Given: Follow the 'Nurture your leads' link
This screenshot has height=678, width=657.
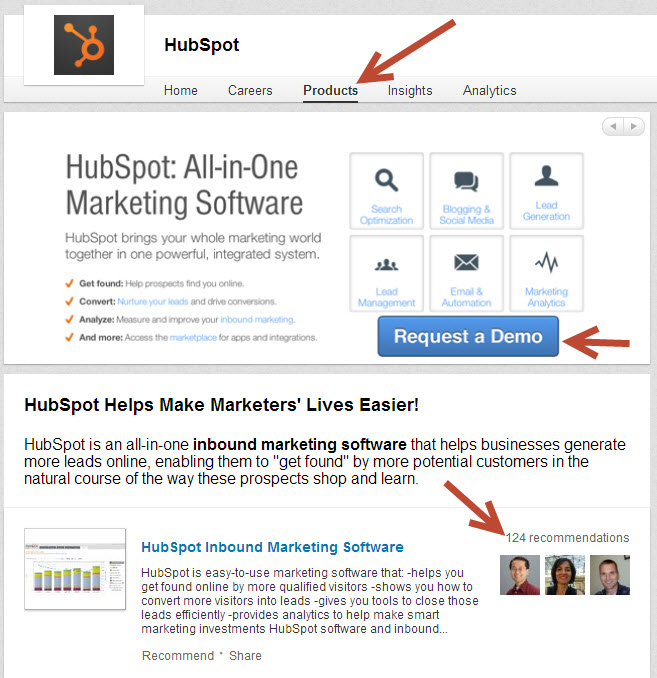Looking at the screenshot, I should (x=153, y=301).
